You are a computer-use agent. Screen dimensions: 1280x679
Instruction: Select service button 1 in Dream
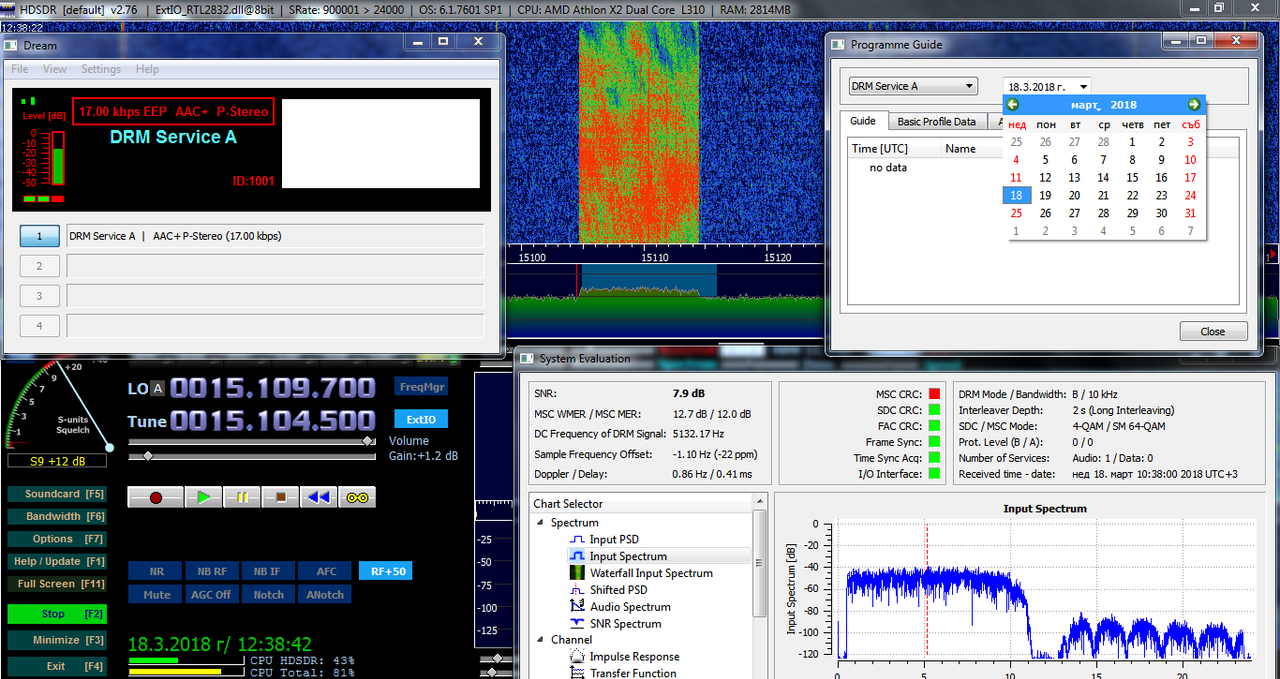(40, 236)
